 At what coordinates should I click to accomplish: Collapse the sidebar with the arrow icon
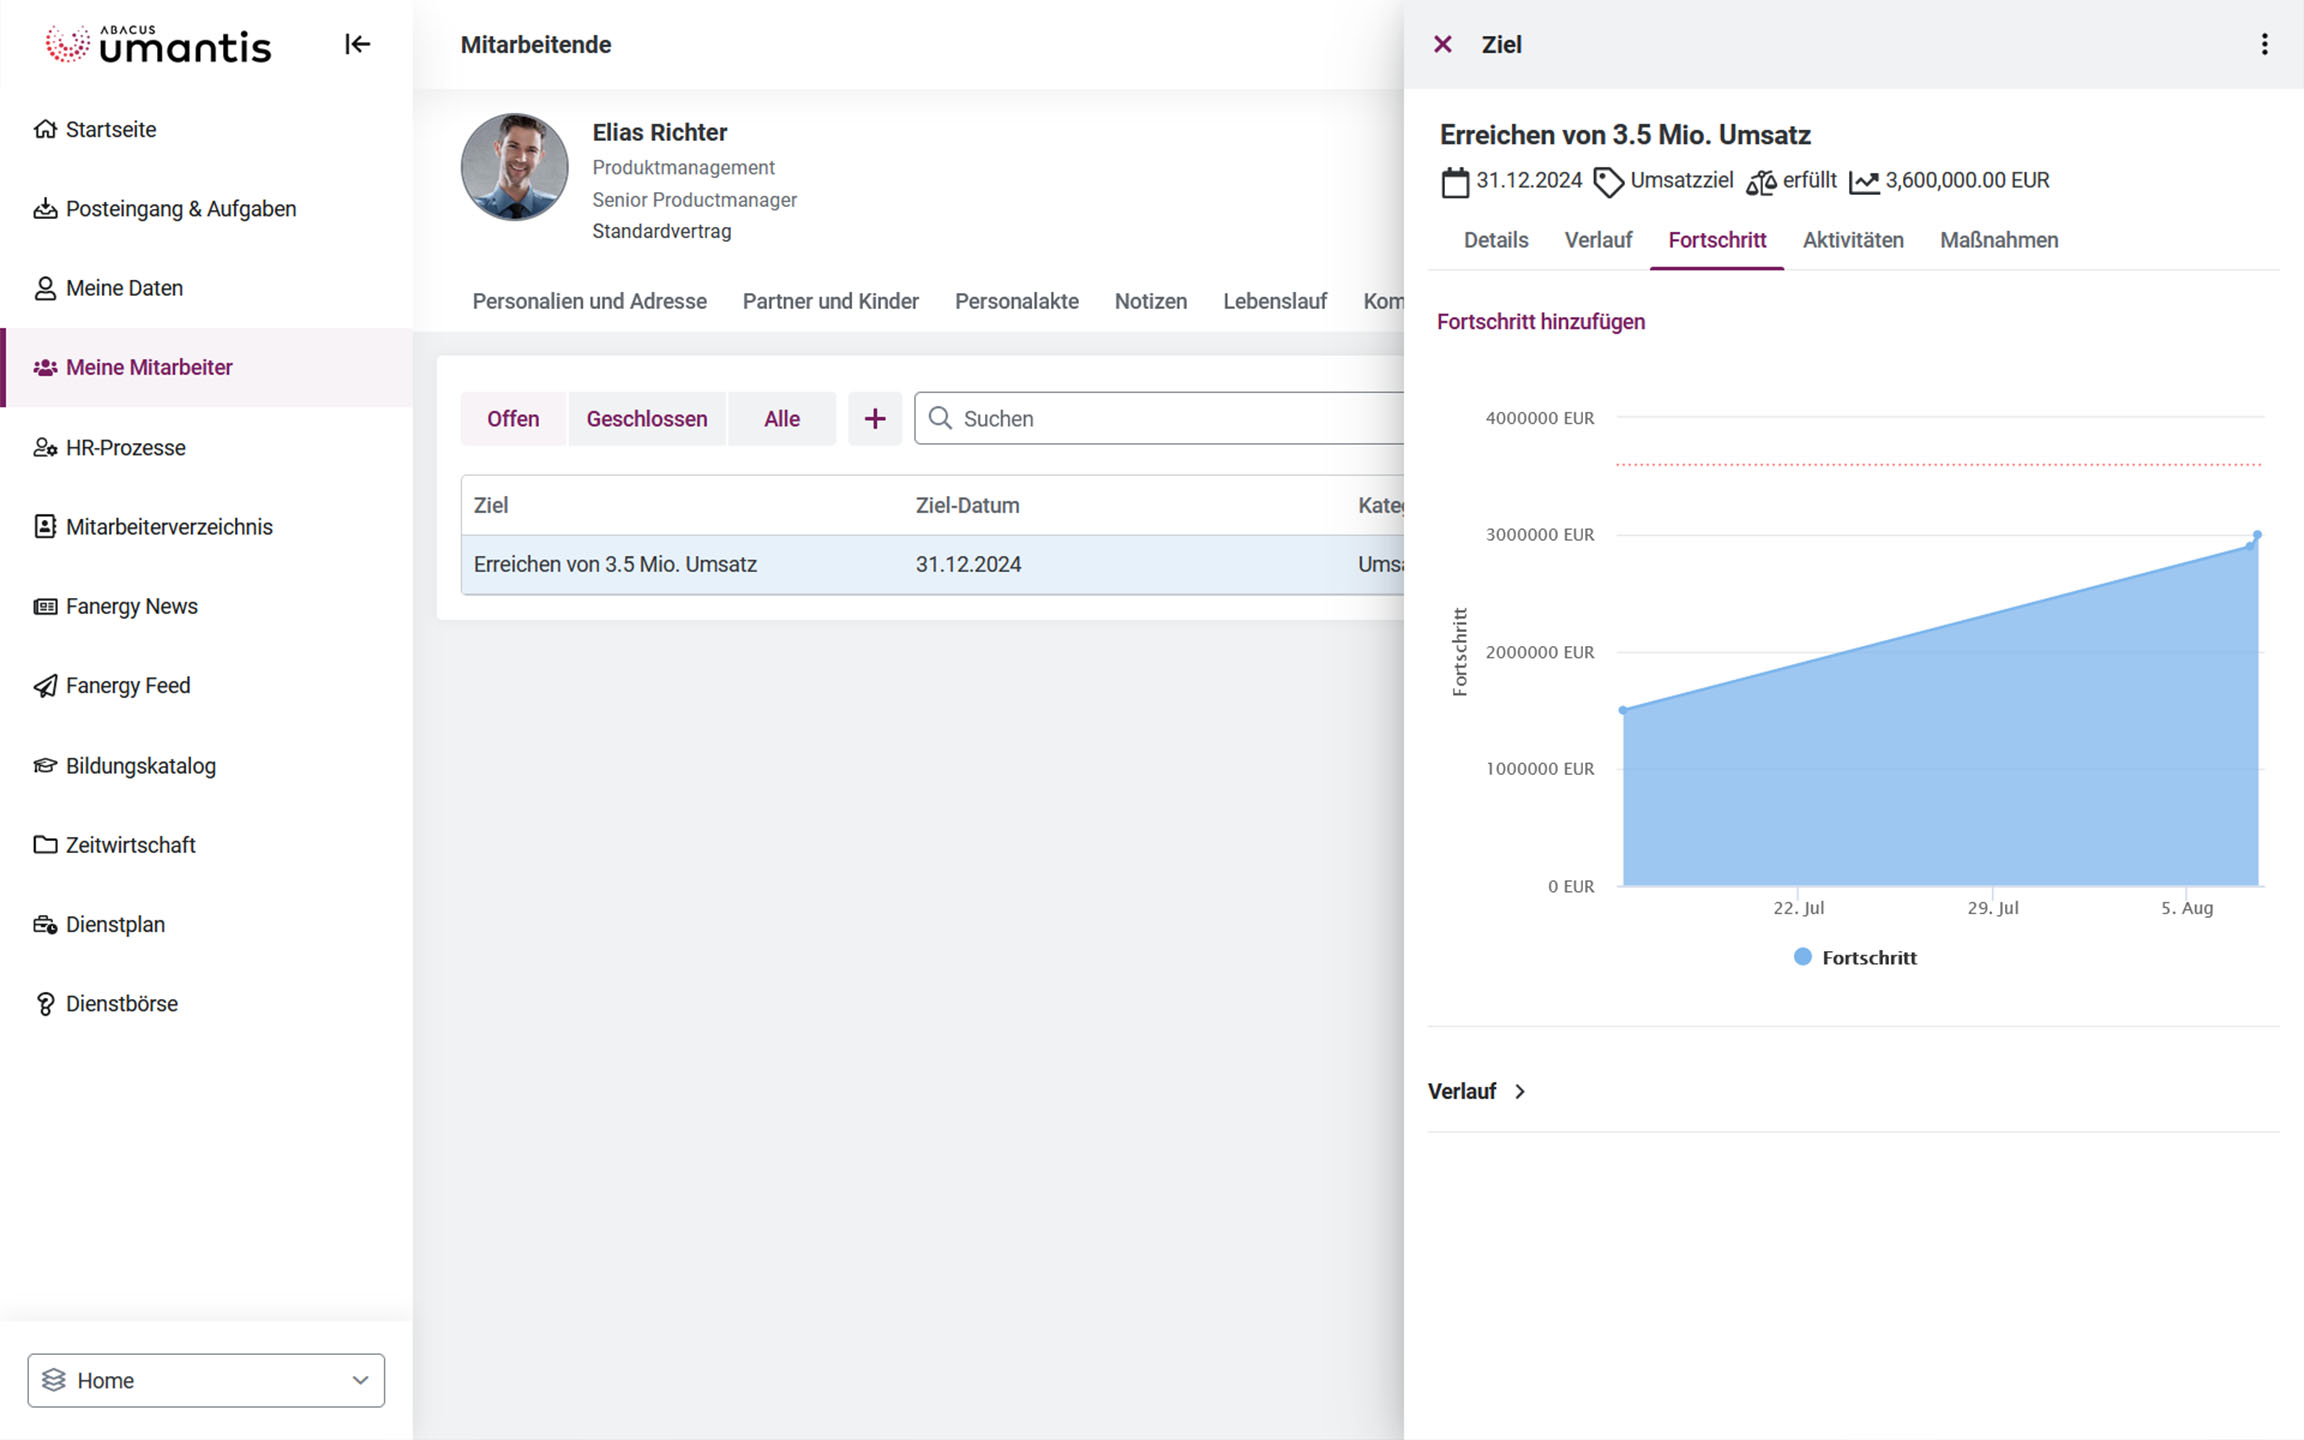[357, 44]
